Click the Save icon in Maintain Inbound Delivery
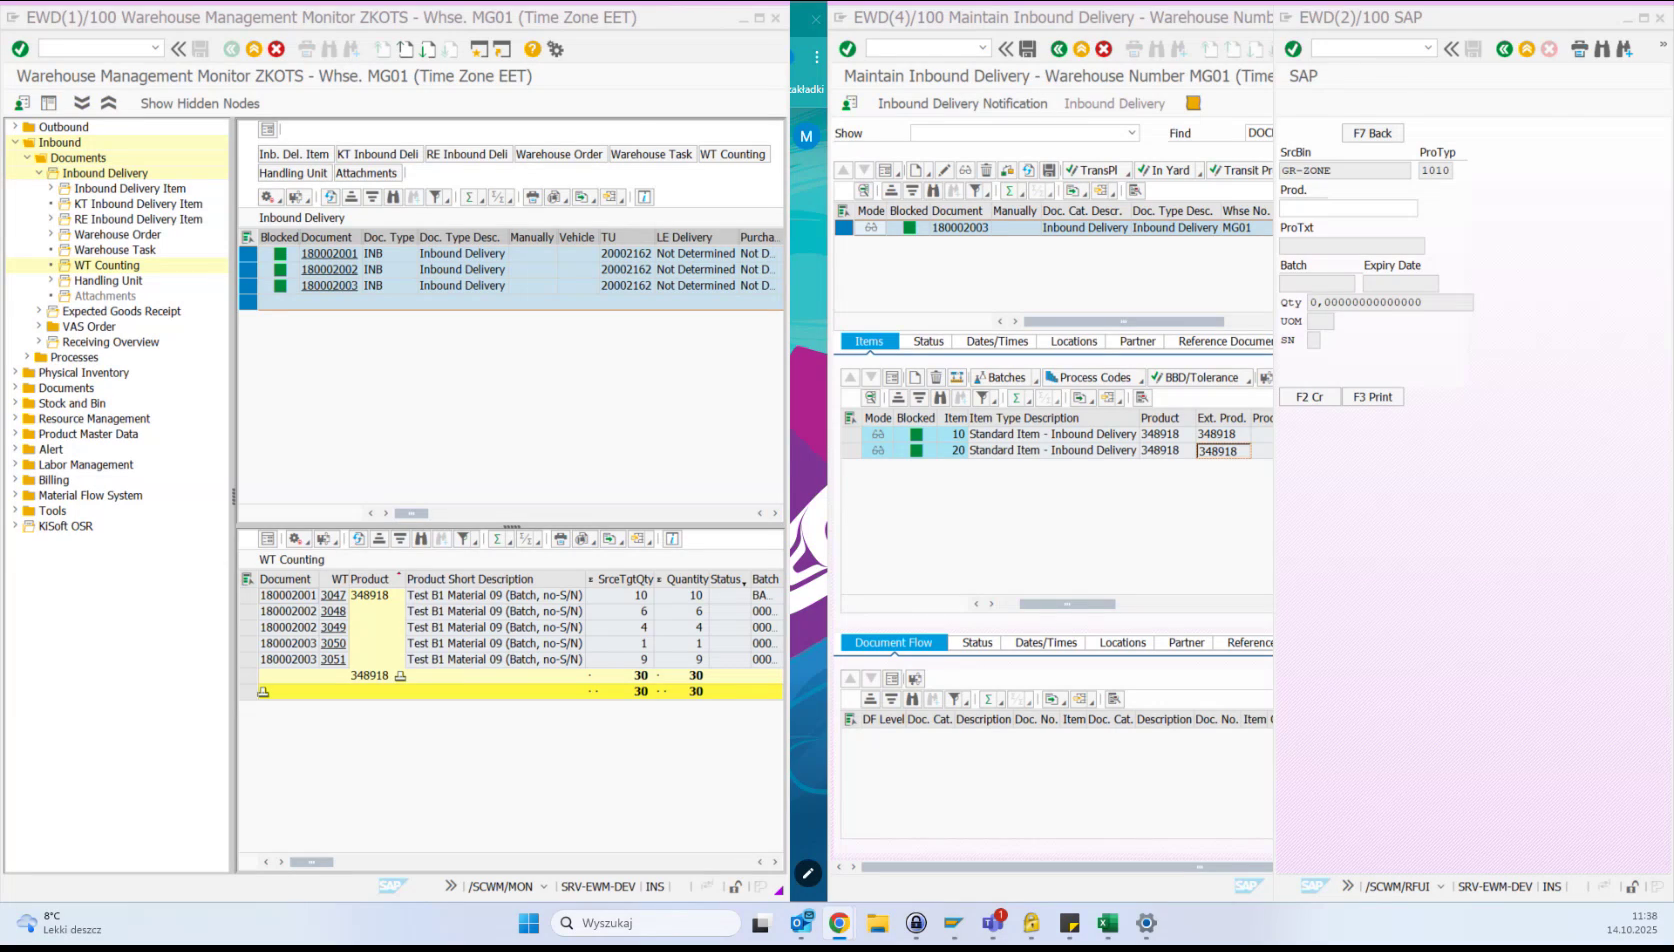Viewport: 1674px width, 952px height. pos(1051,170)
